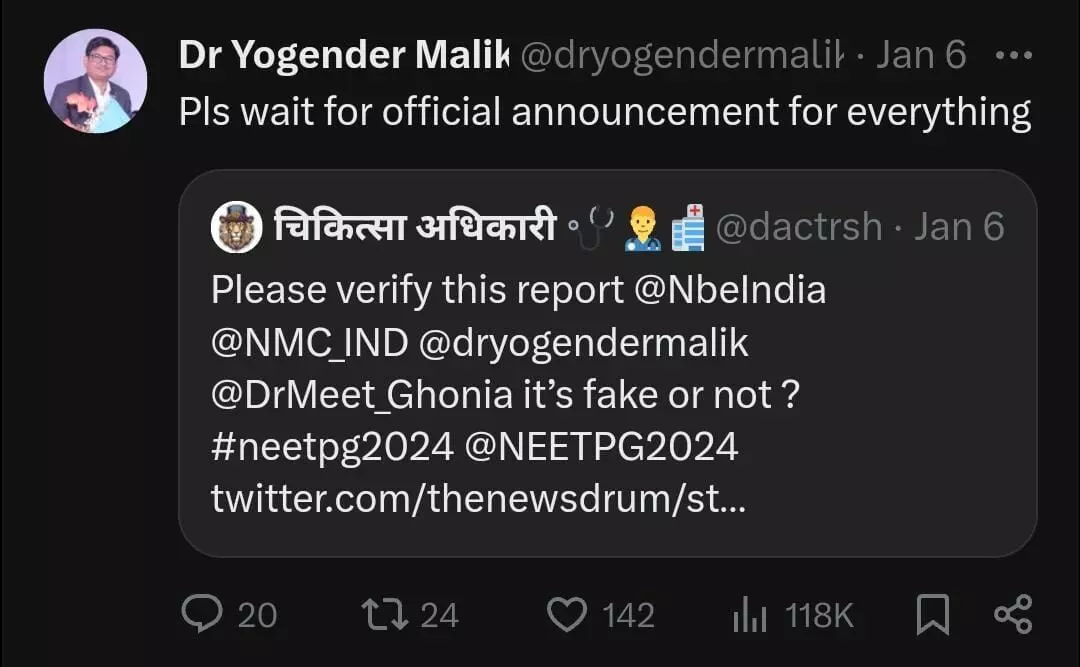Image resolution: width=1080 pixels, height=667 pixels.
Task: Open Dr Yogender Malik's profile picture
Action: pyautogui.click(x=95, y=81)
